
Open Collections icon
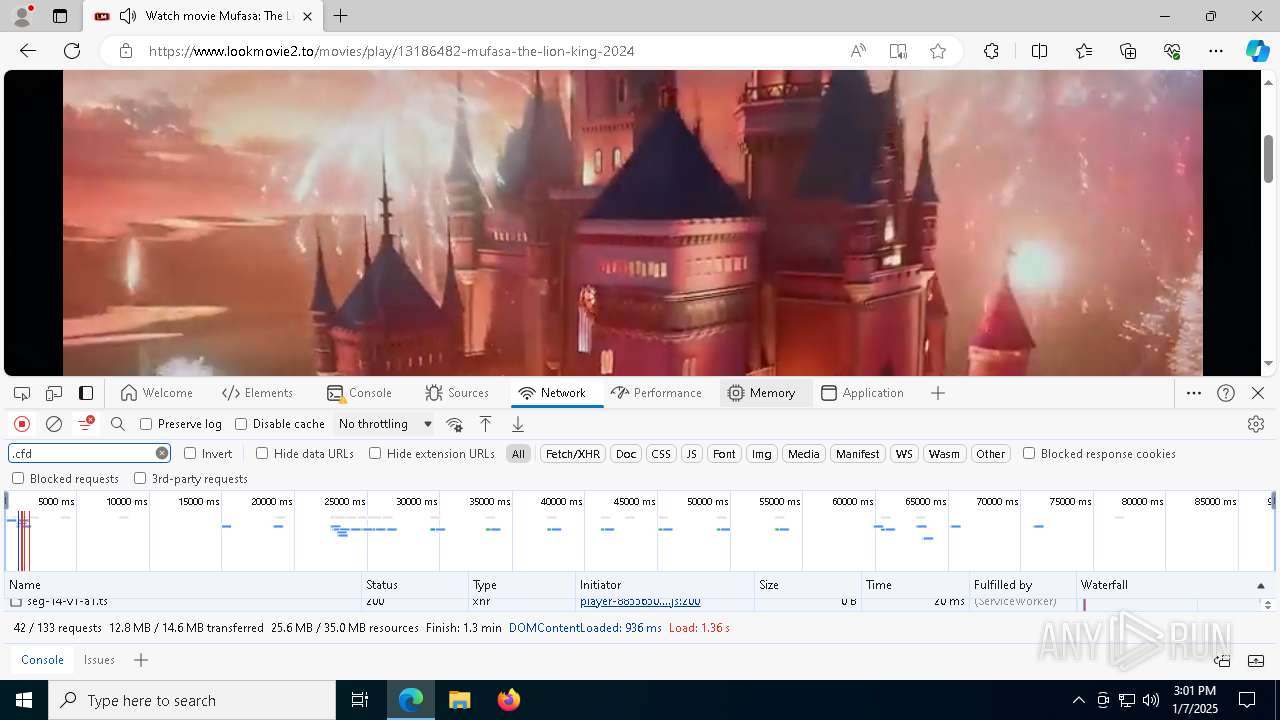tap(1128, 51)
